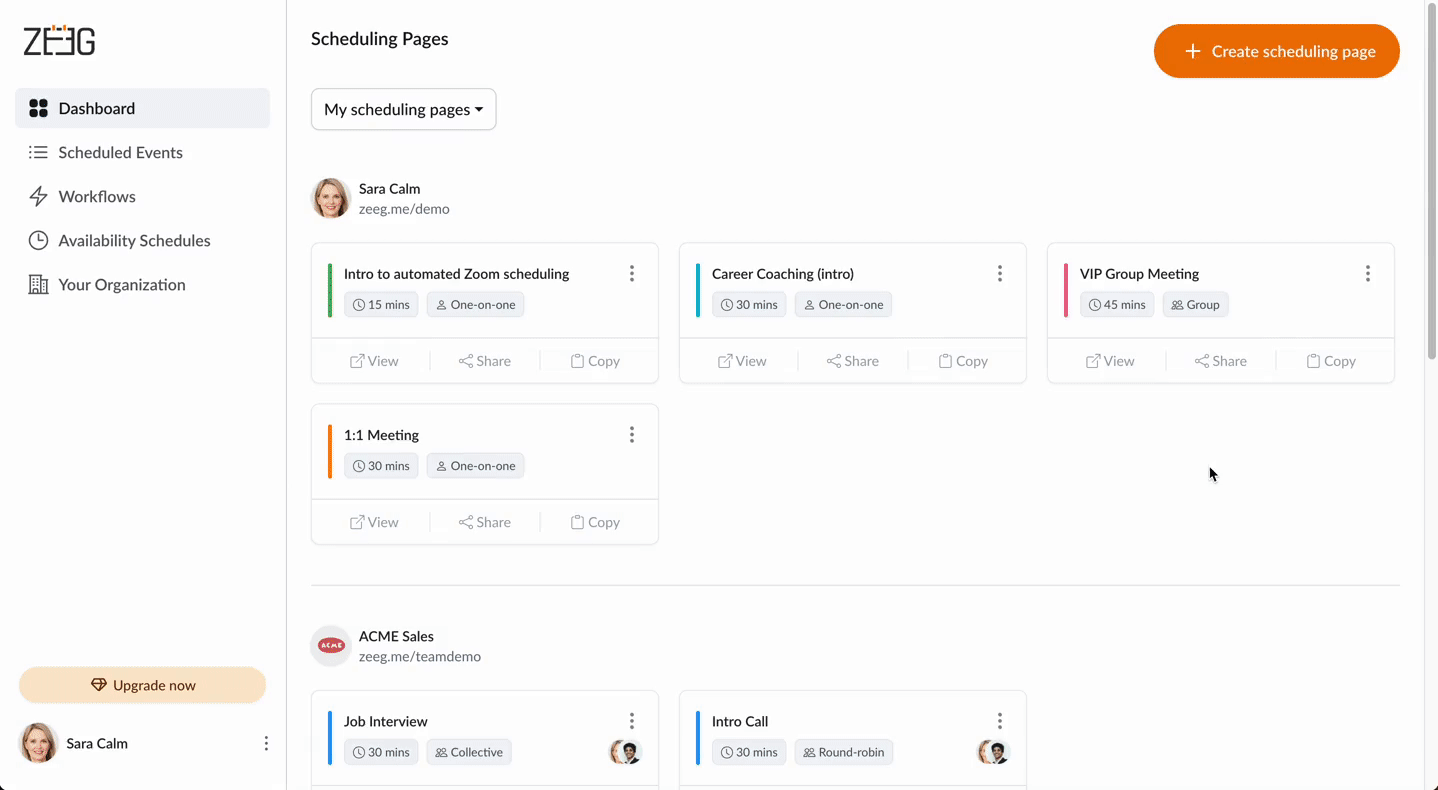1438x790 pixels.
Task: View the 1:1 Meeting scheduling page
Action: [374, 522]
